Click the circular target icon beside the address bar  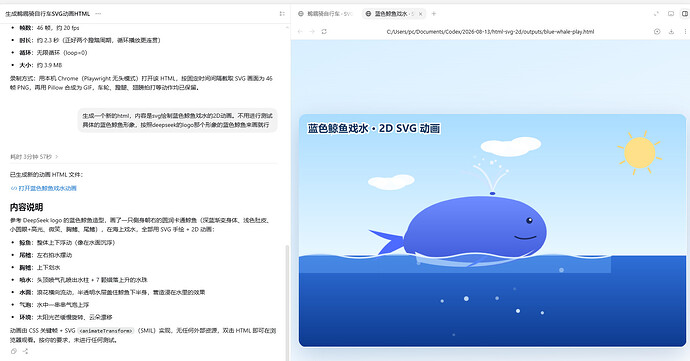(x=657, y=32)
